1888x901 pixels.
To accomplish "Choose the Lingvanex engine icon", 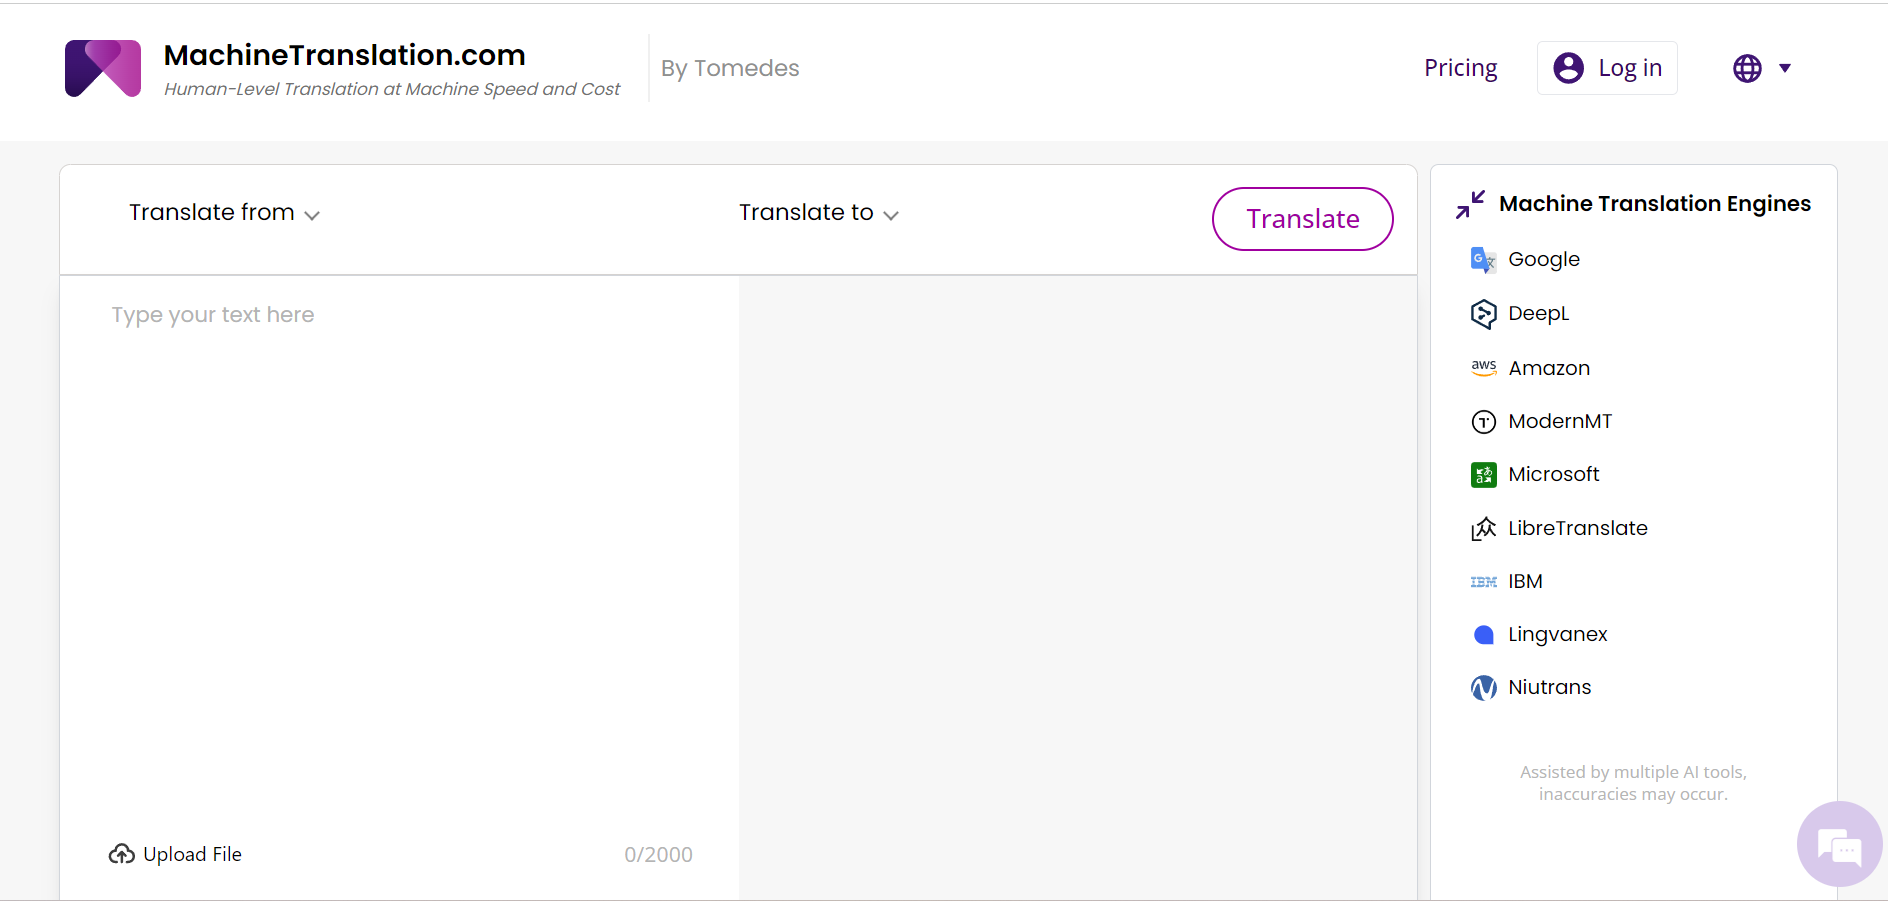I will 1484,634.
